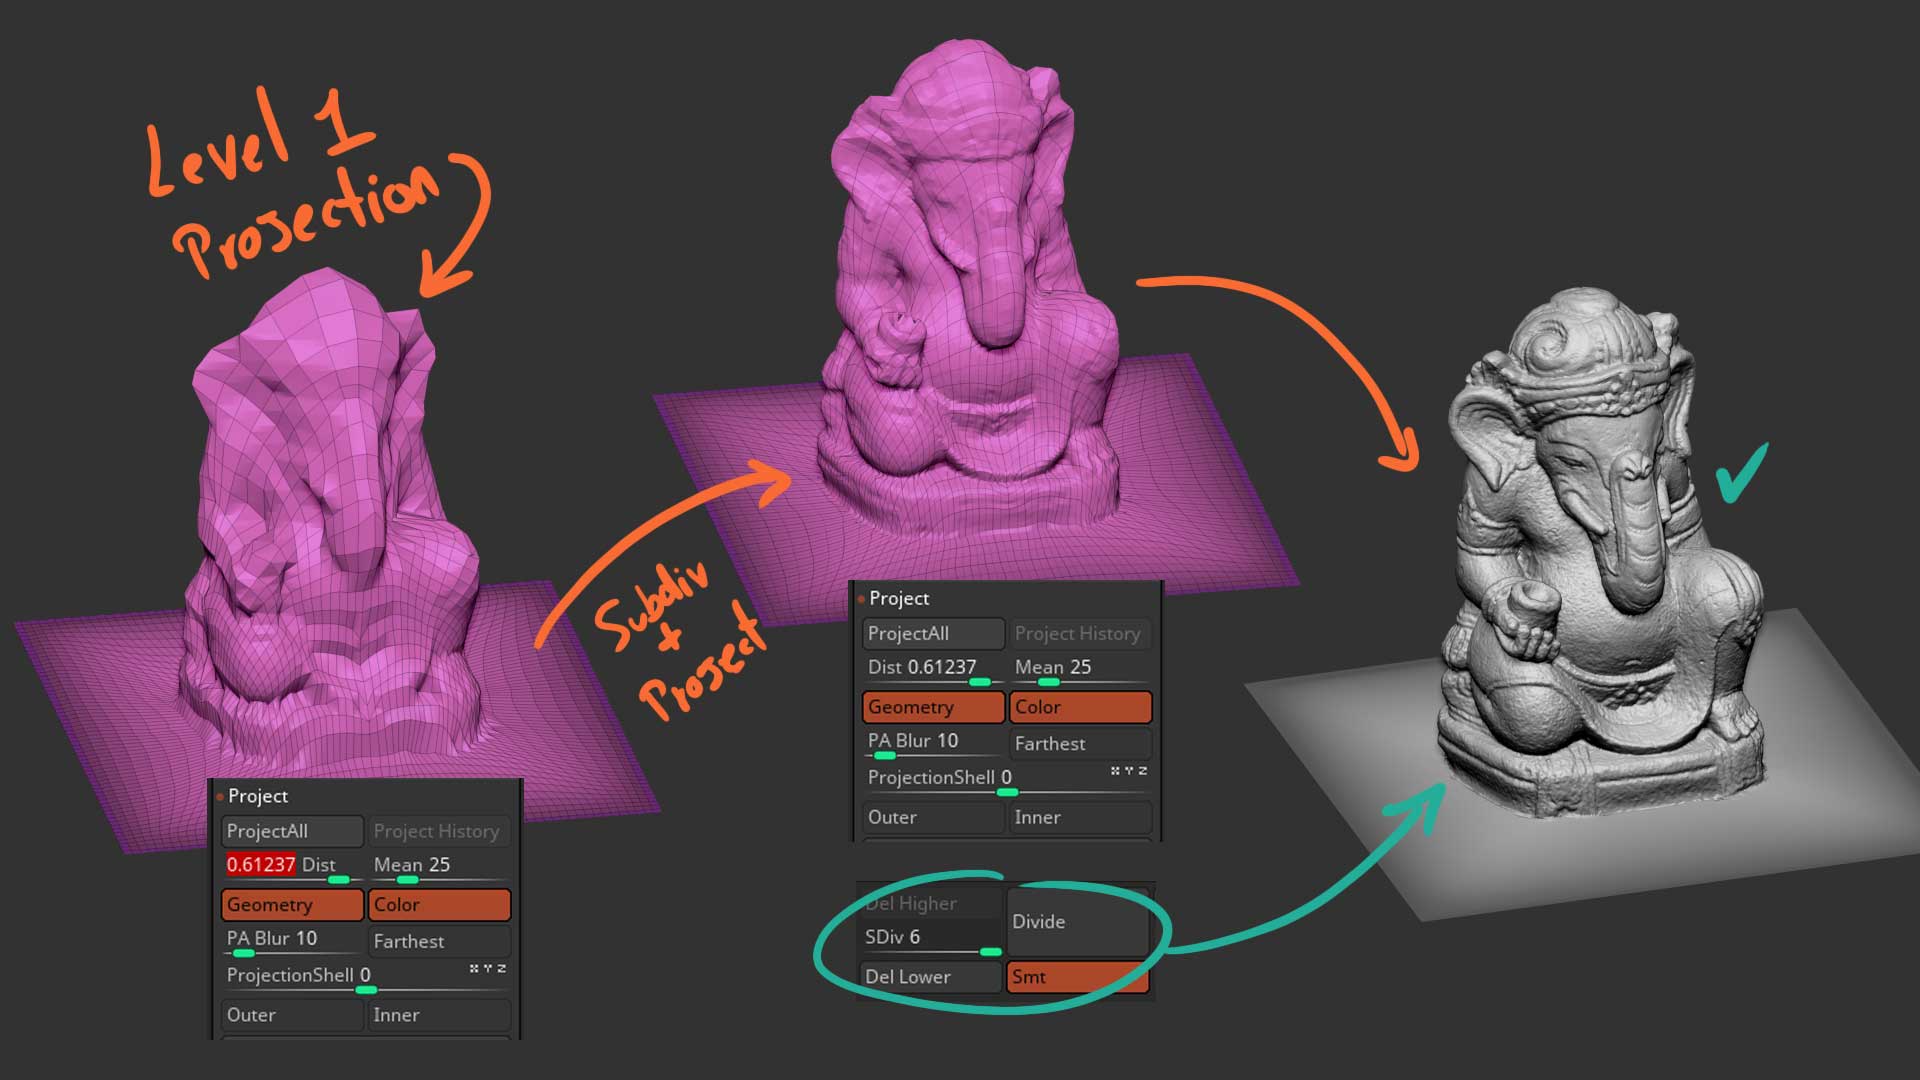This screenshot has height=1080, width=1920.
Task: Adjust PA Blur 10 slider under low-poly model
Action: [292, 940]
